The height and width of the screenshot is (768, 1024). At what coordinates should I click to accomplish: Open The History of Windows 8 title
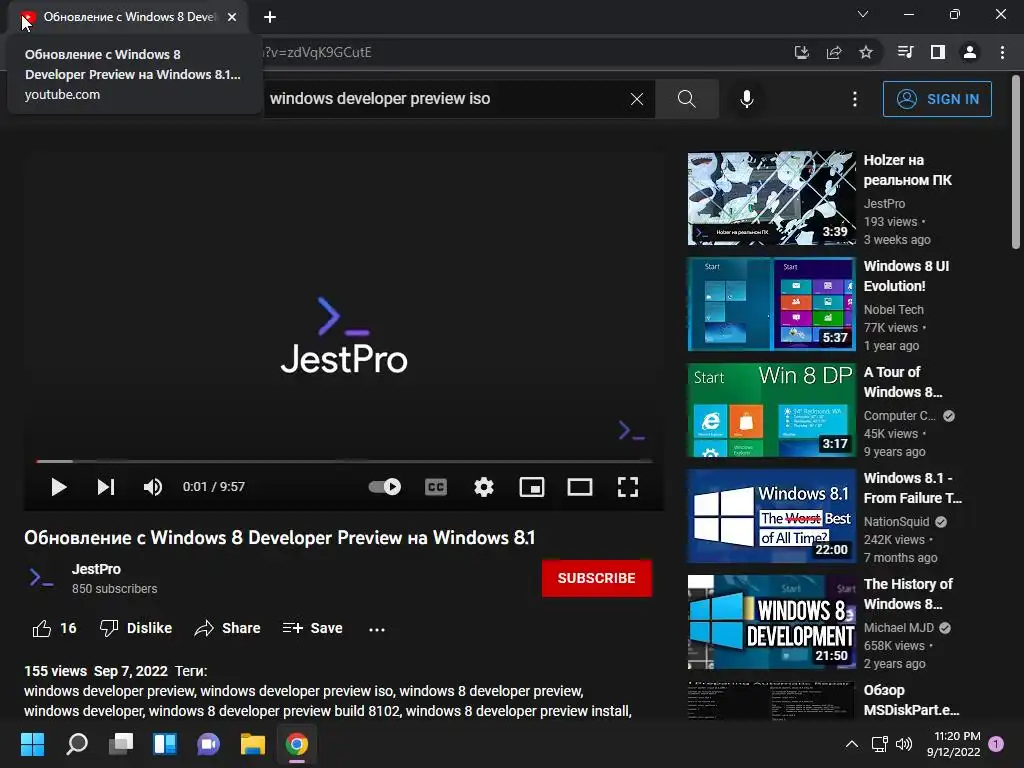(908, 594)
